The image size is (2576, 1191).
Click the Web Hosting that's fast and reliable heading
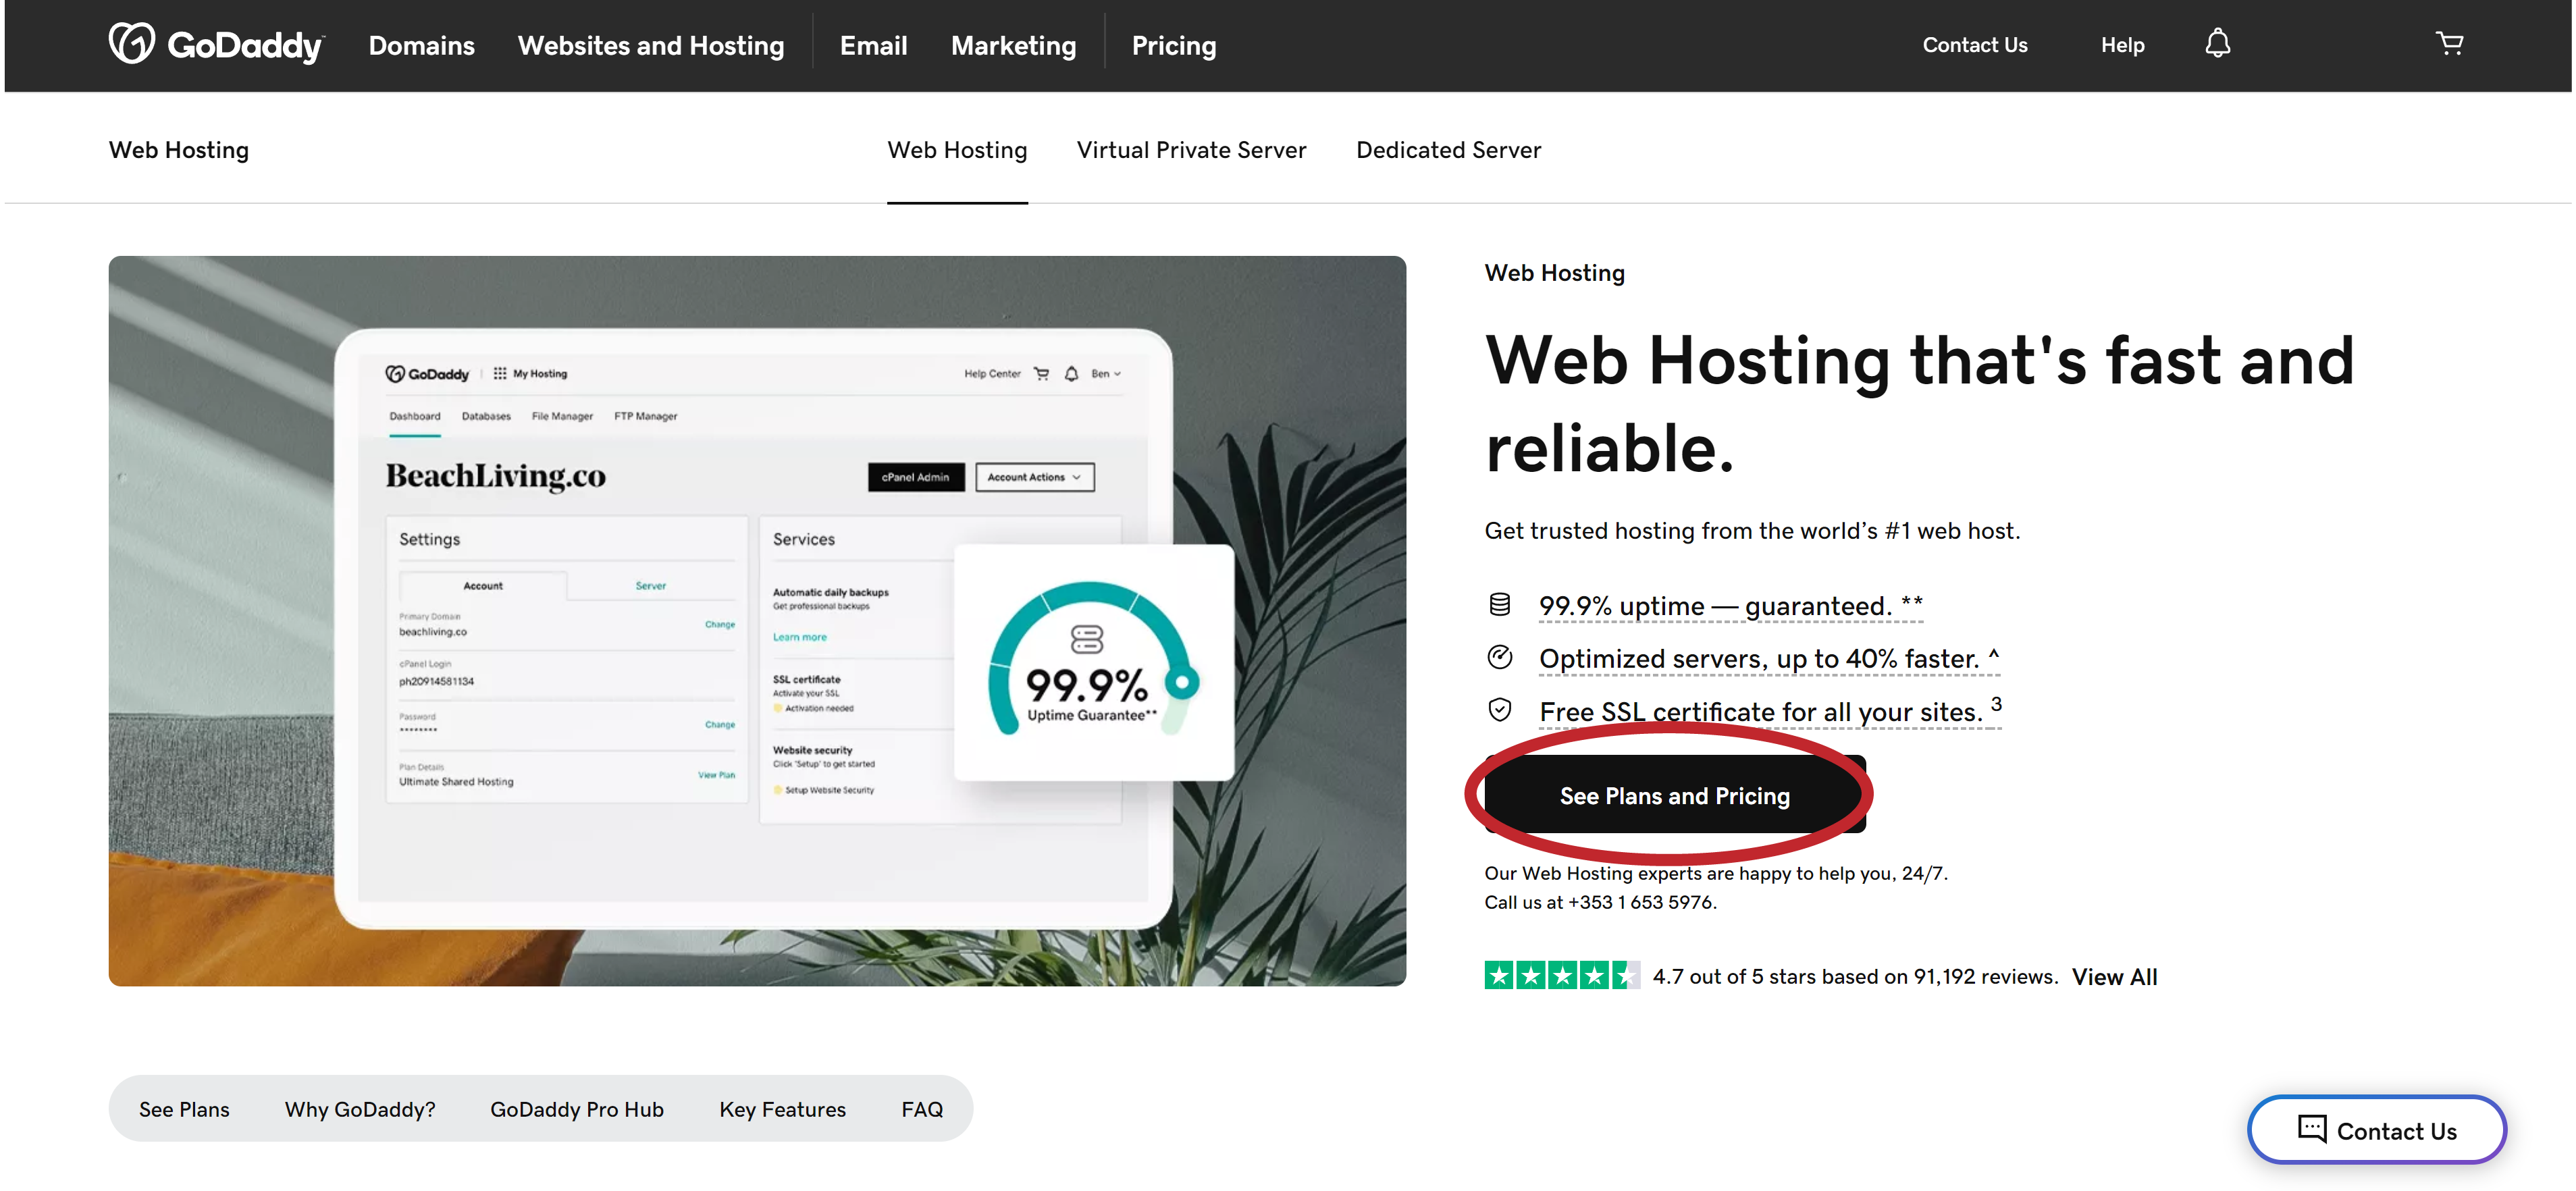[1919, 403]
